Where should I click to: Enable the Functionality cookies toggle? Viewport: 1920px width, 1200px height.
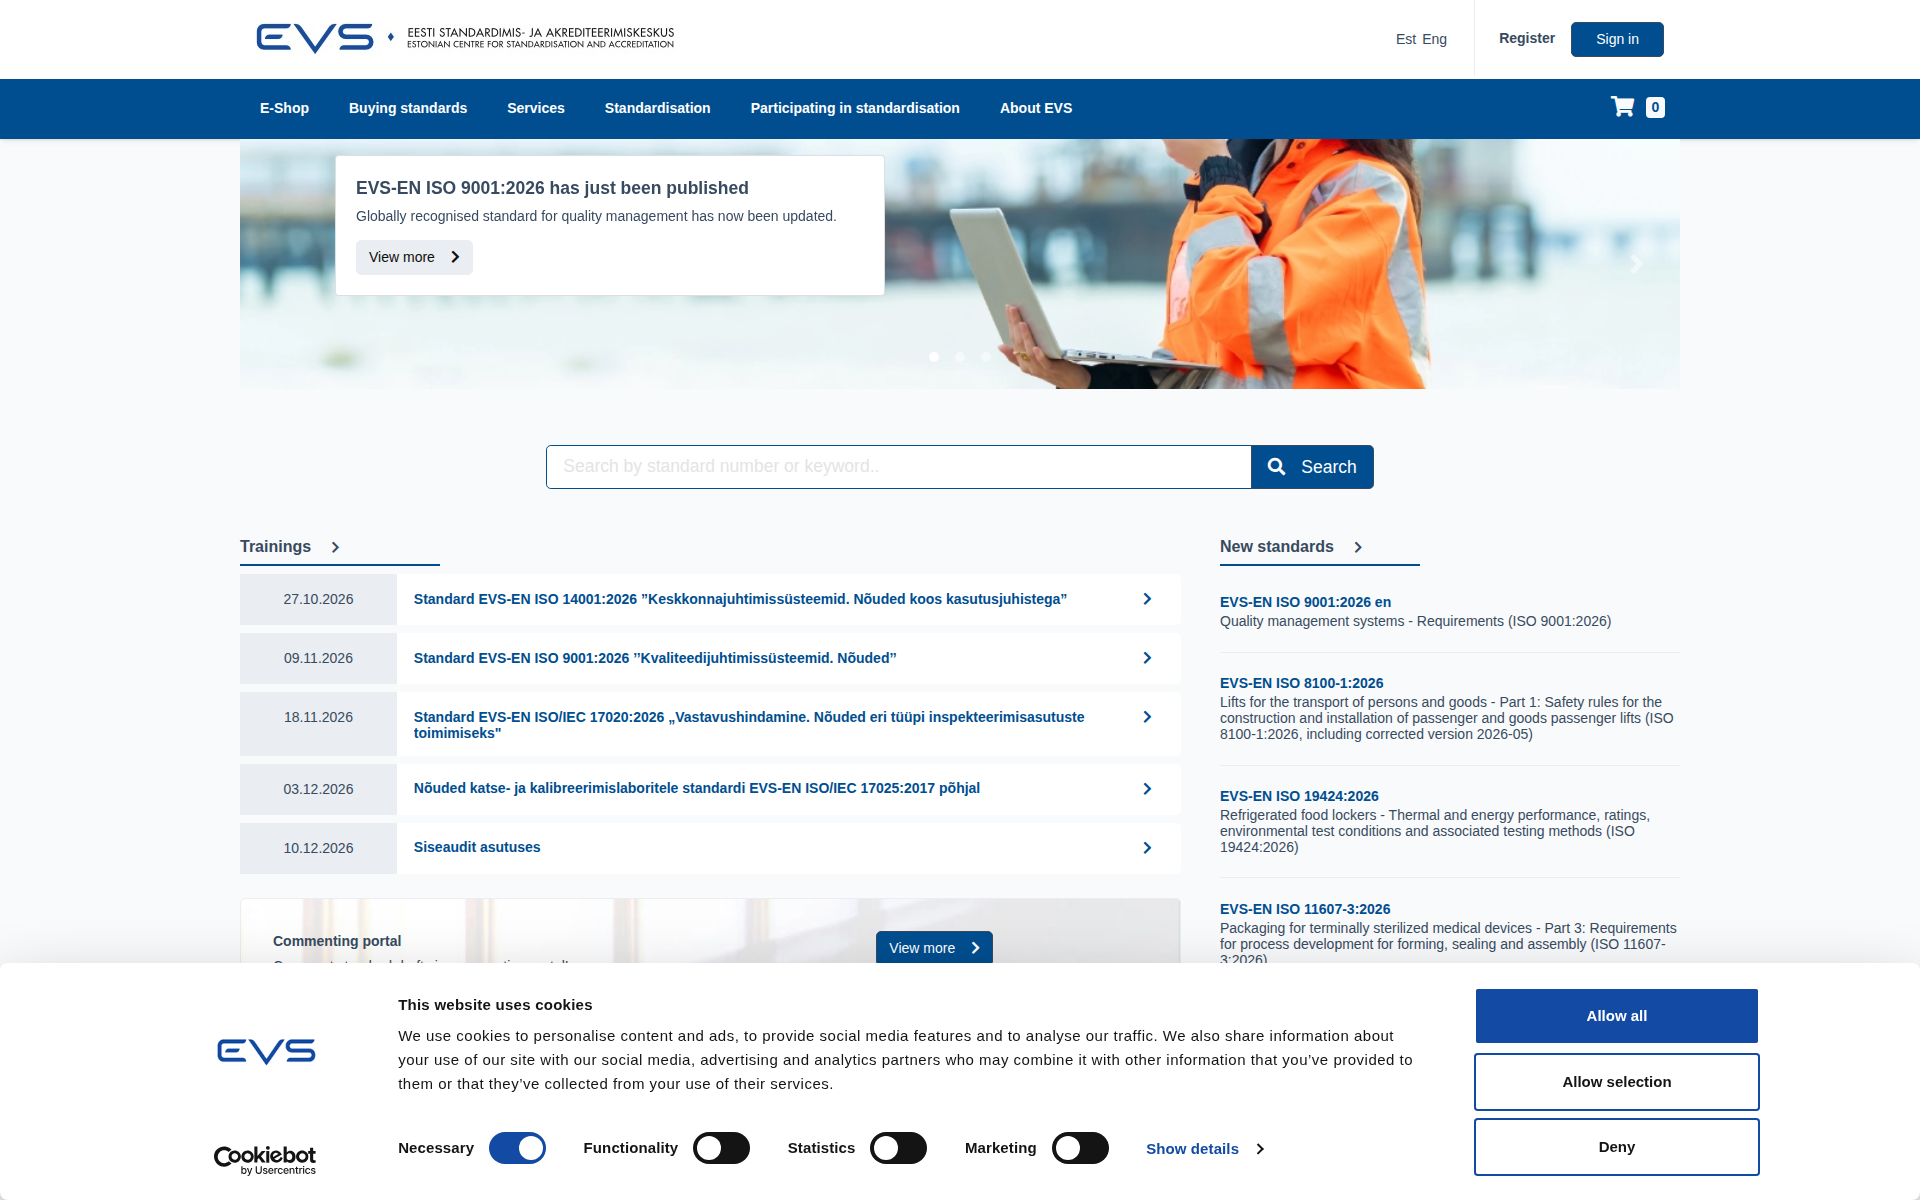pyautogui.click(x=721, y=1148)
